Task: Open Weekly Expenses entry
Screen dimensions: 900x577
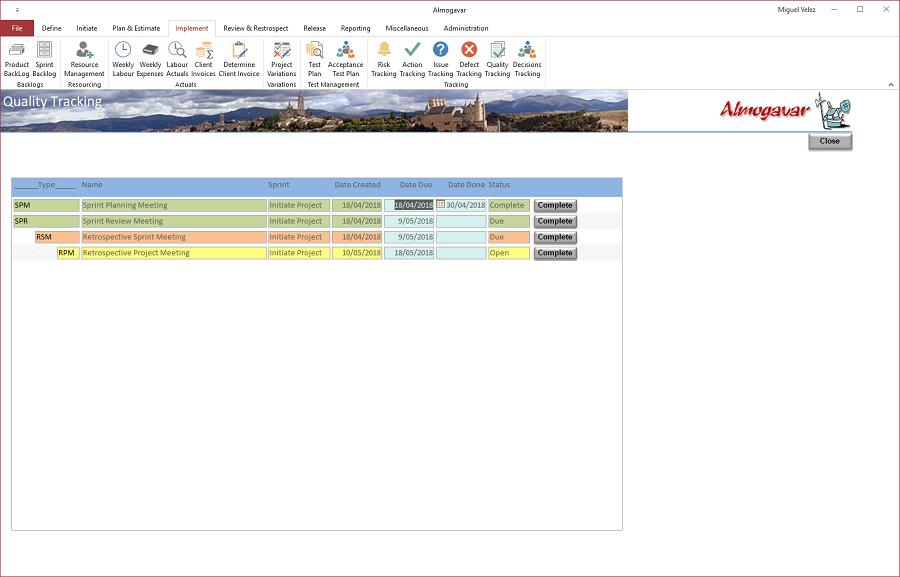Action: pos(150,59)
